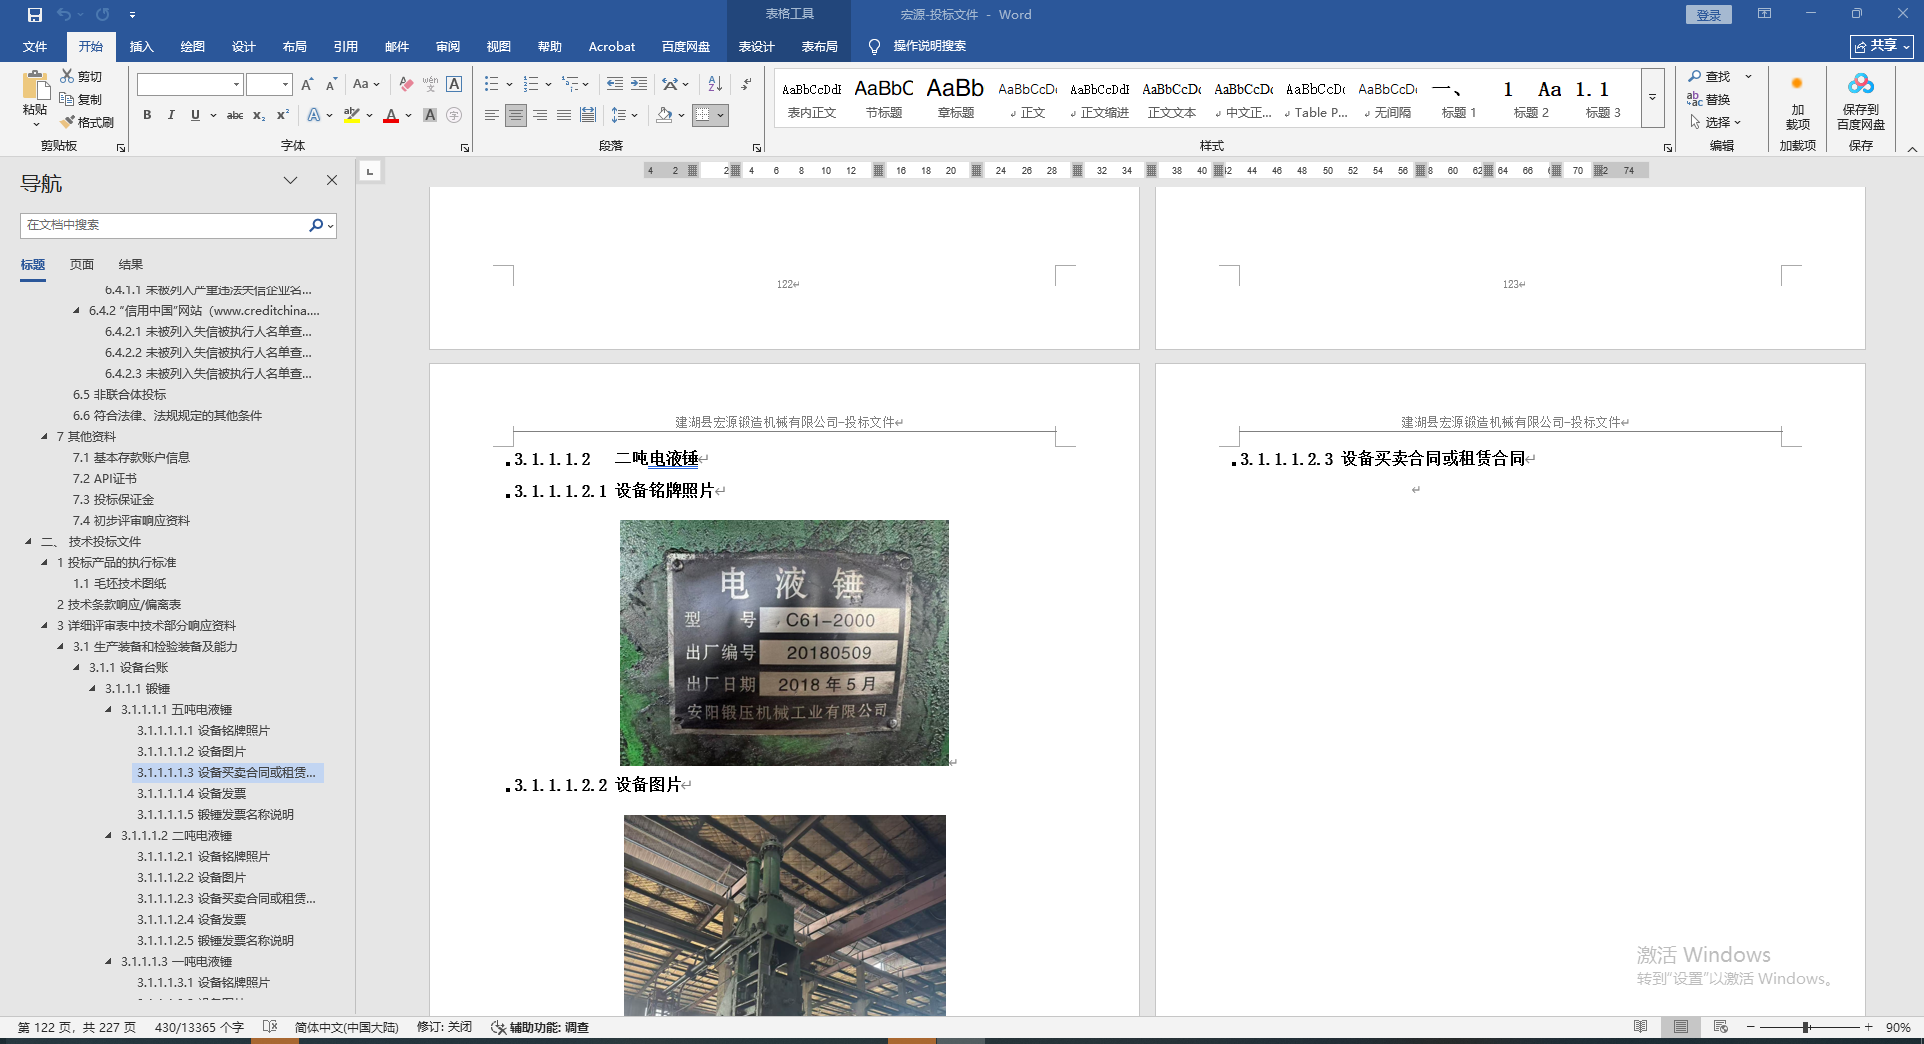Close the navigation pane
This screenshot has width=1924, height=1044.
point(332,180)
